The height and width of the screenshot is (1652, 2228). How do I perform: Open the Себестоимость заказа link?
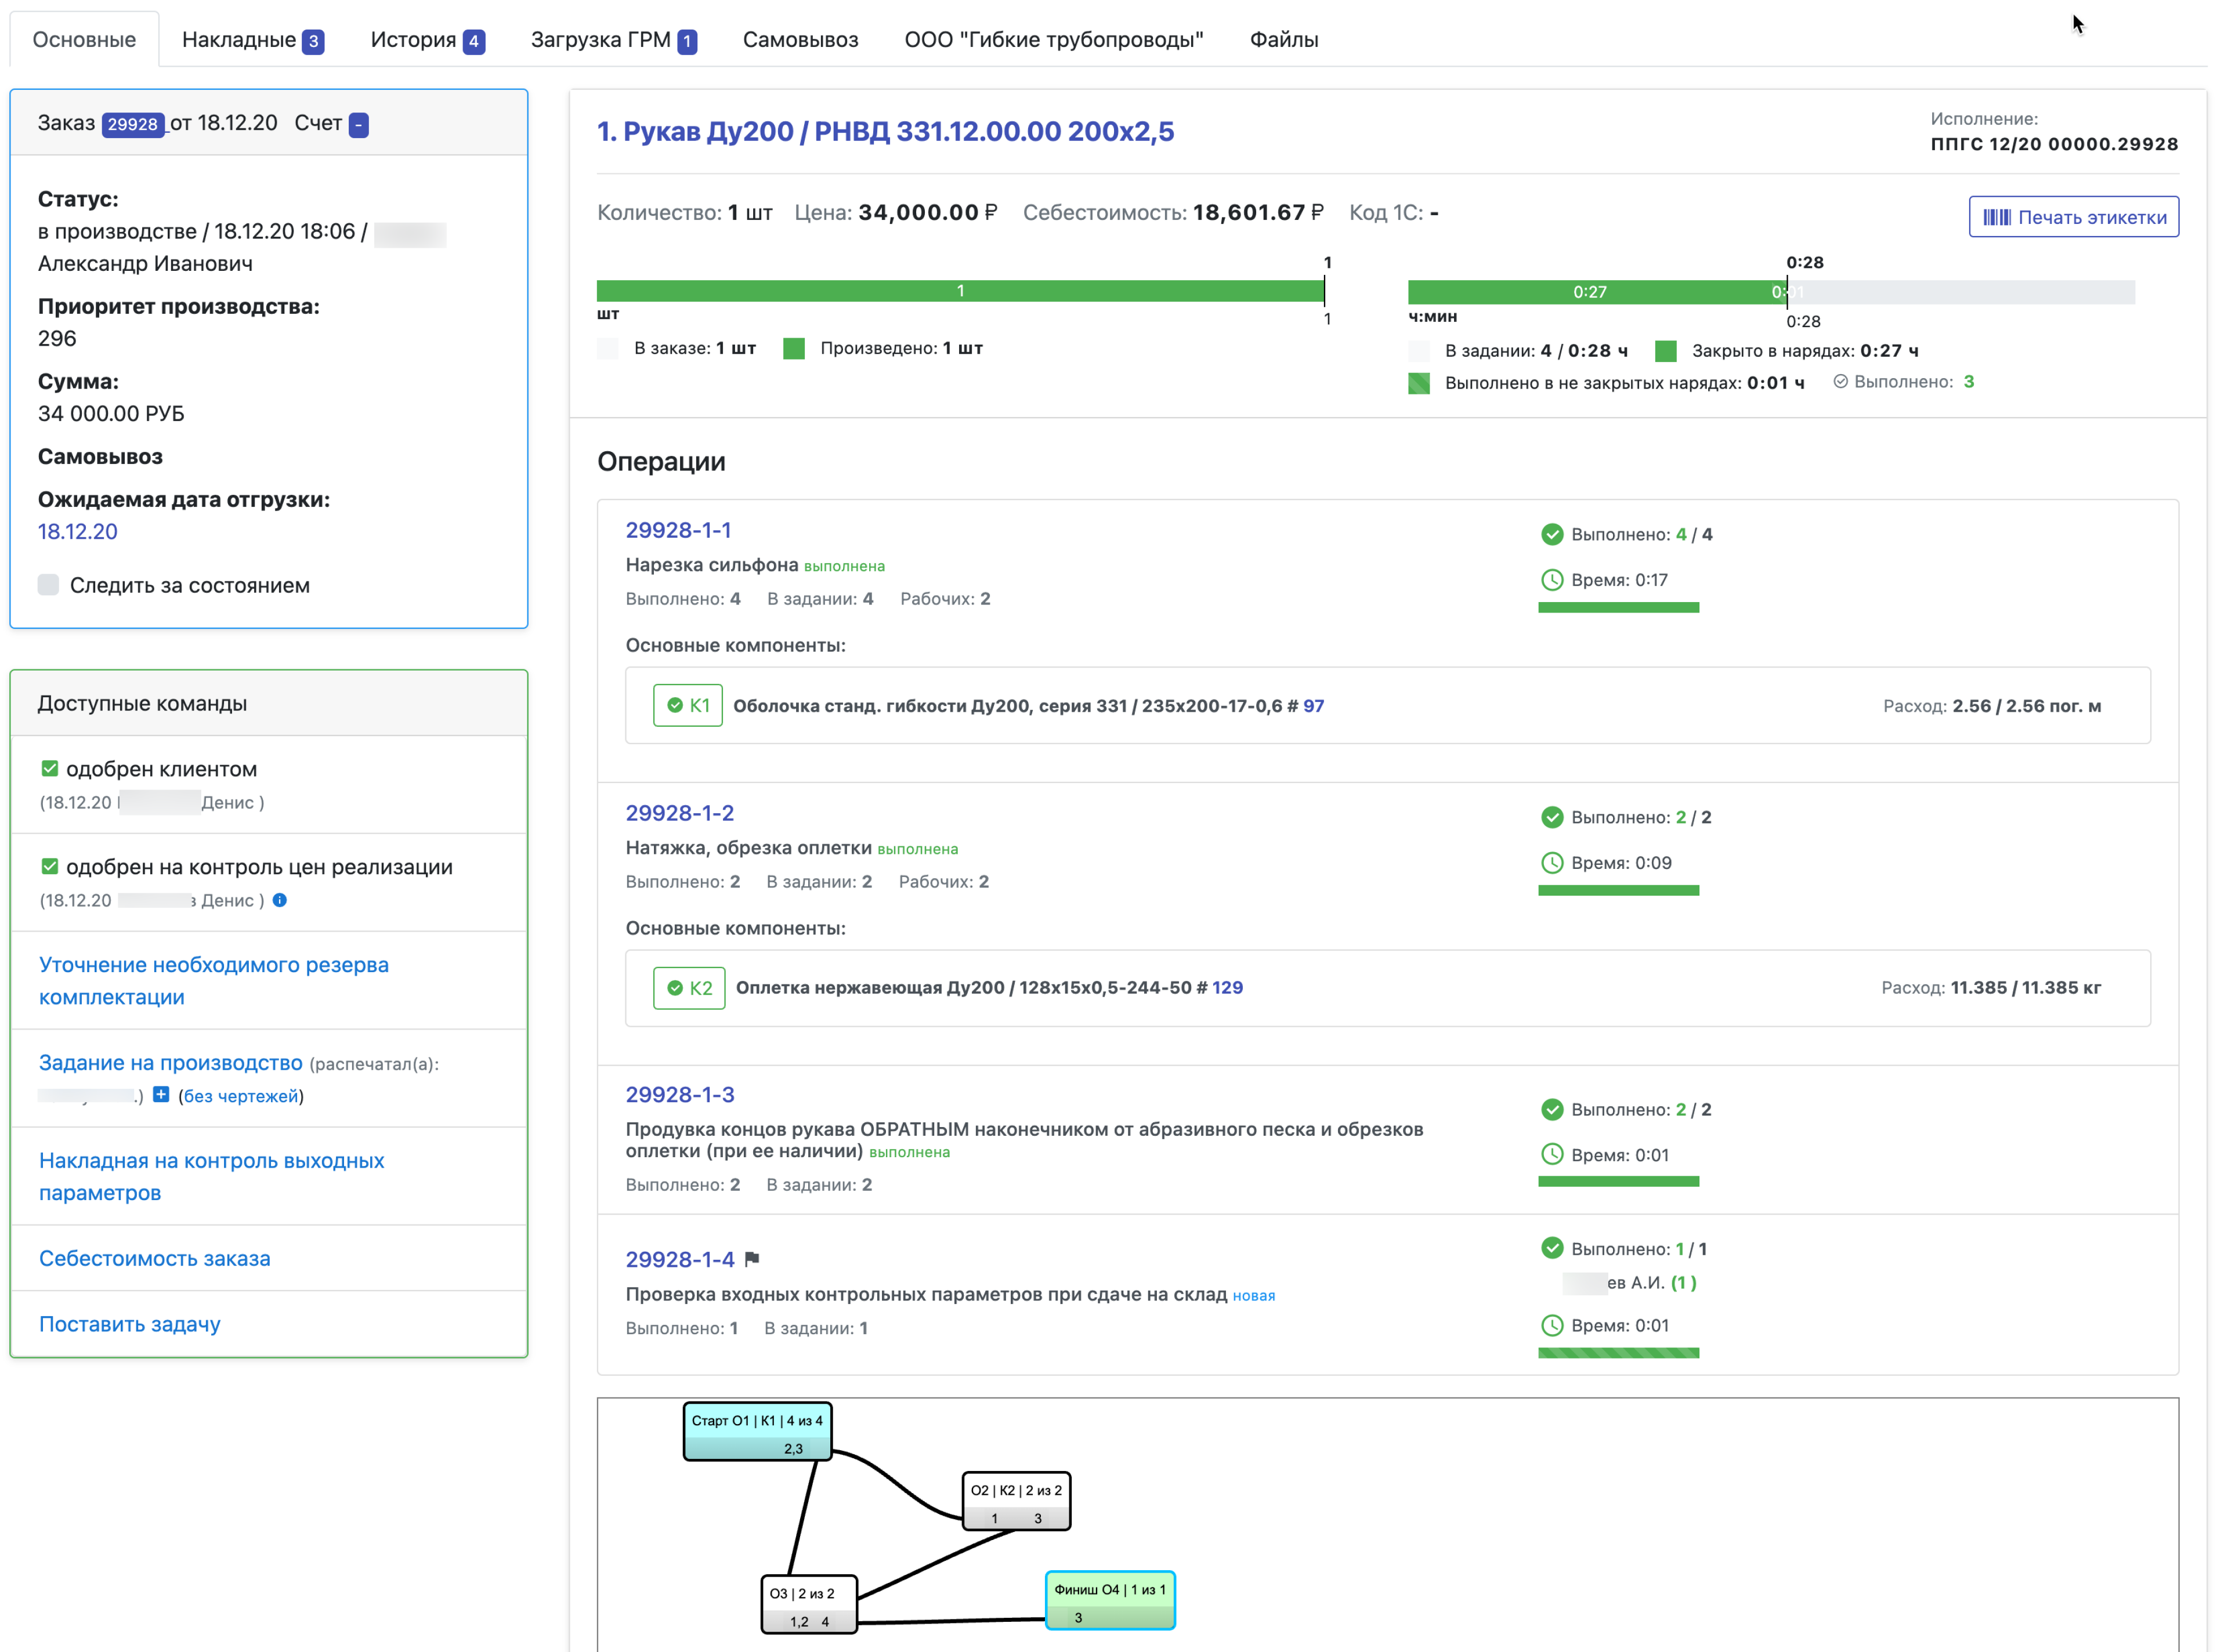pyautogui.click(x=154, y=1258)
